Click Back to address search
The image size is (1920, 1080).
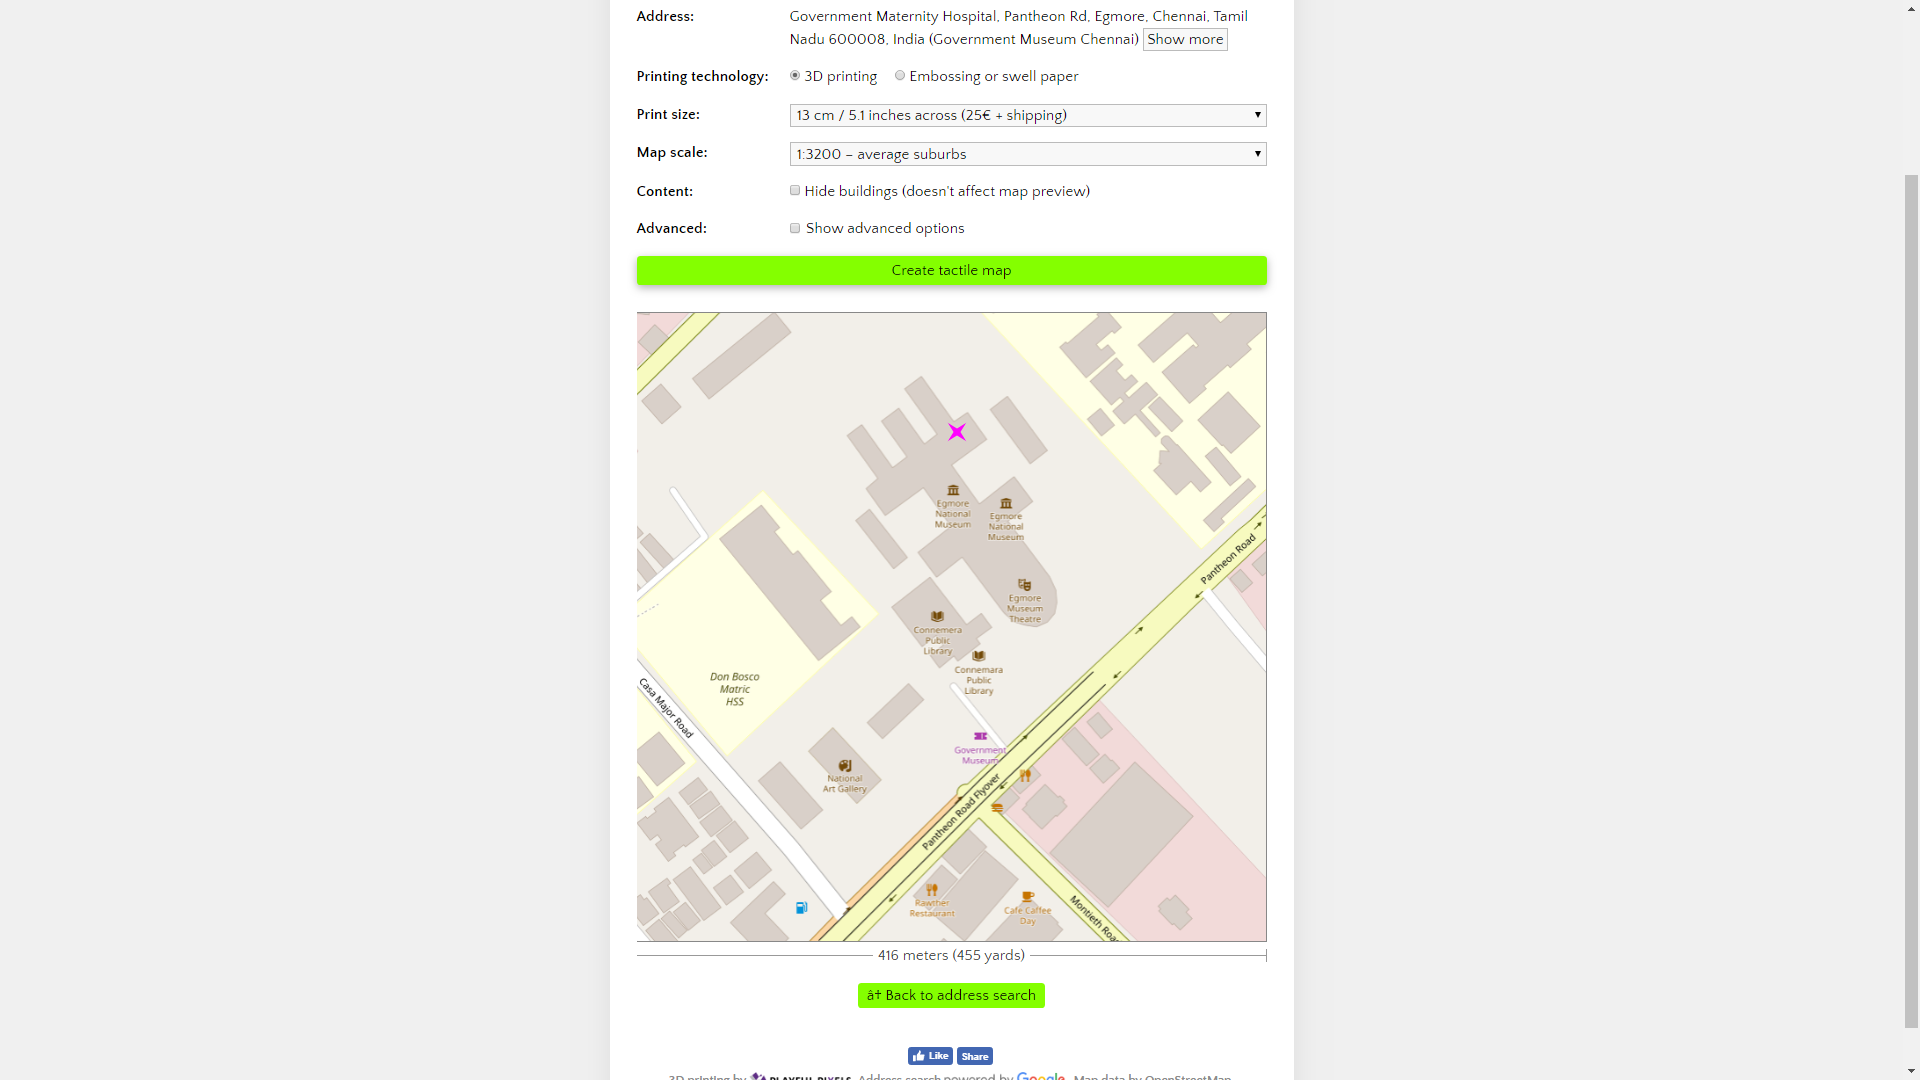[950, 995]
